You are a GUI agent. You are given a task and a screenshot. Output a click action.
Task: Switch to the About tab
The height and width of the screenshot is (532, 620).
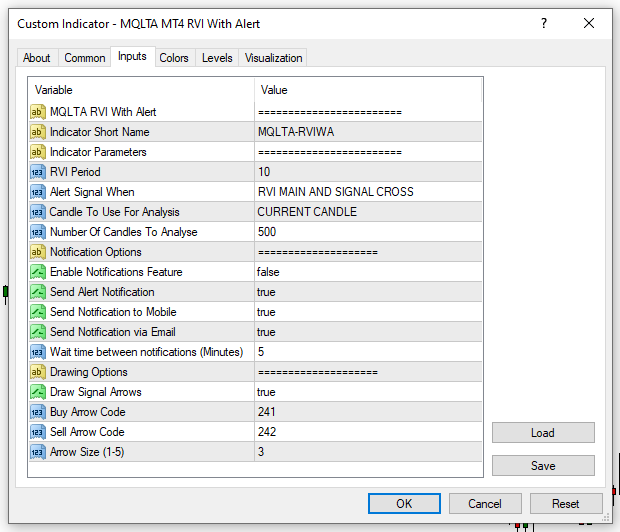click(36, 58)
